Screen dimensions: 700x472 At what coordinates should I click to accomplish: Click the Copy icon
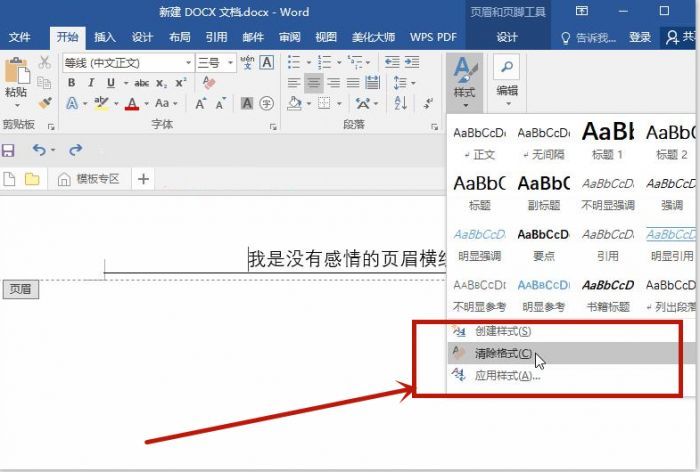[44, 83]
